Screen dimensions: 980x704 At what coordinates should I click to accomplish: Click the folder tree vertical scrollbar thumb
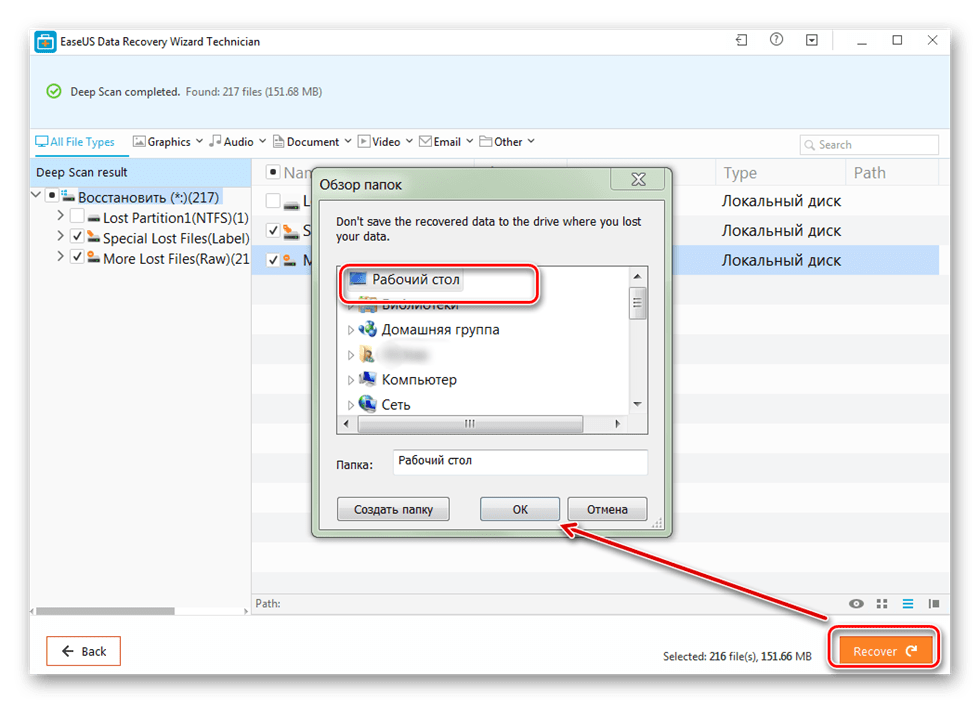[x=638, y=303]
